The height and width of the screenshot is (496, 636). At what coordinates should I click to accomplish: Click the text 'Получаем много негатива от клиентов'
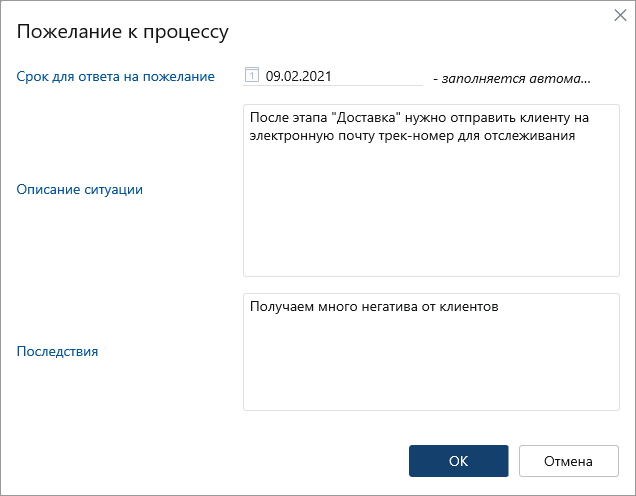click(x=374, y=307)
